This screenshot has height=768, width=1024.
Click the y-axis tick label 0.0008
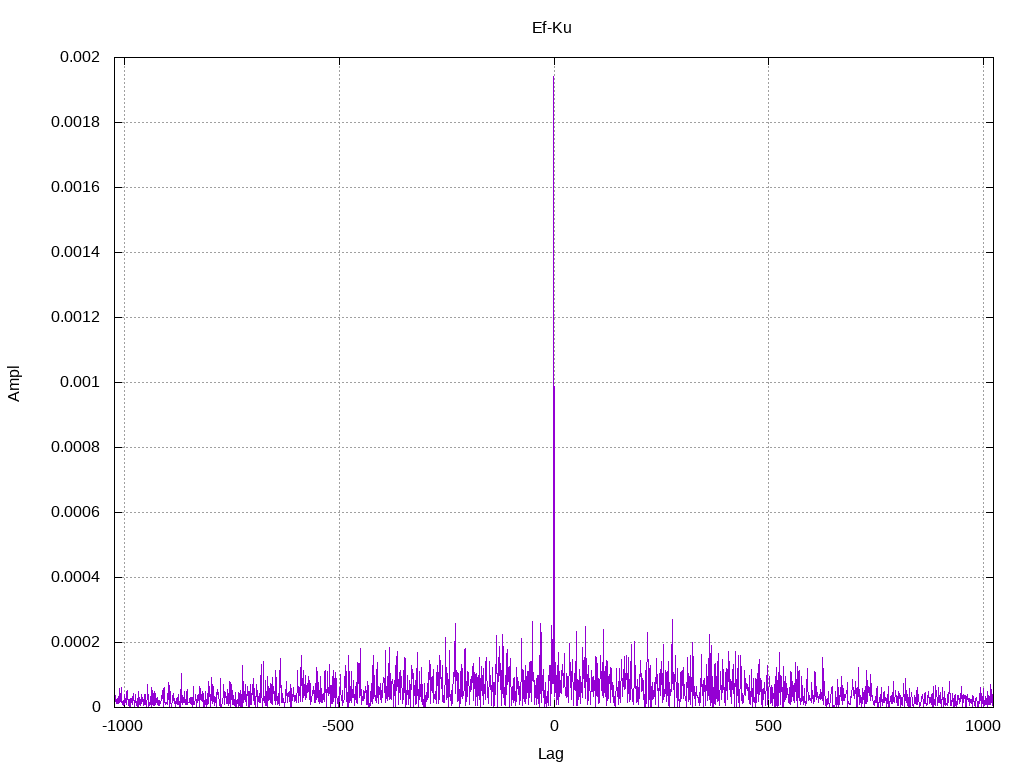(x=76, y=447)
